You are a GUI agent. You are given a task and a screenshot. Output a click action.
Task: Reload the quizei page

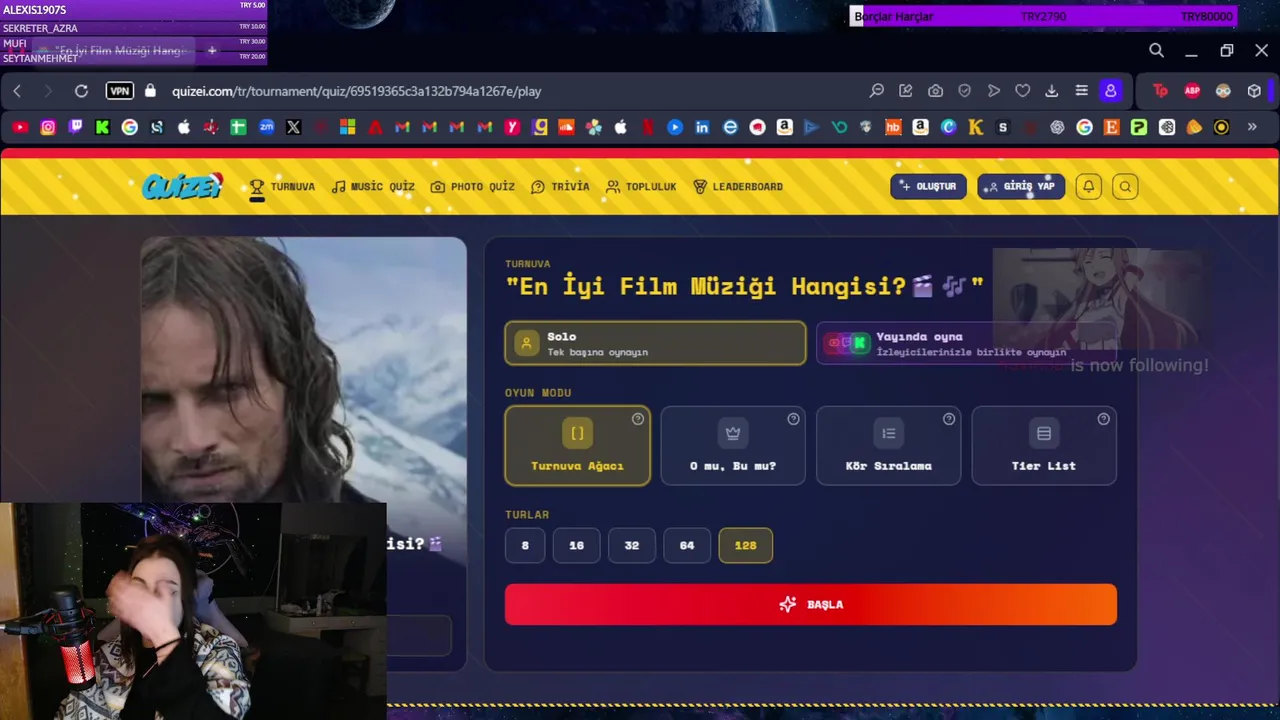(x=81, y=91)
